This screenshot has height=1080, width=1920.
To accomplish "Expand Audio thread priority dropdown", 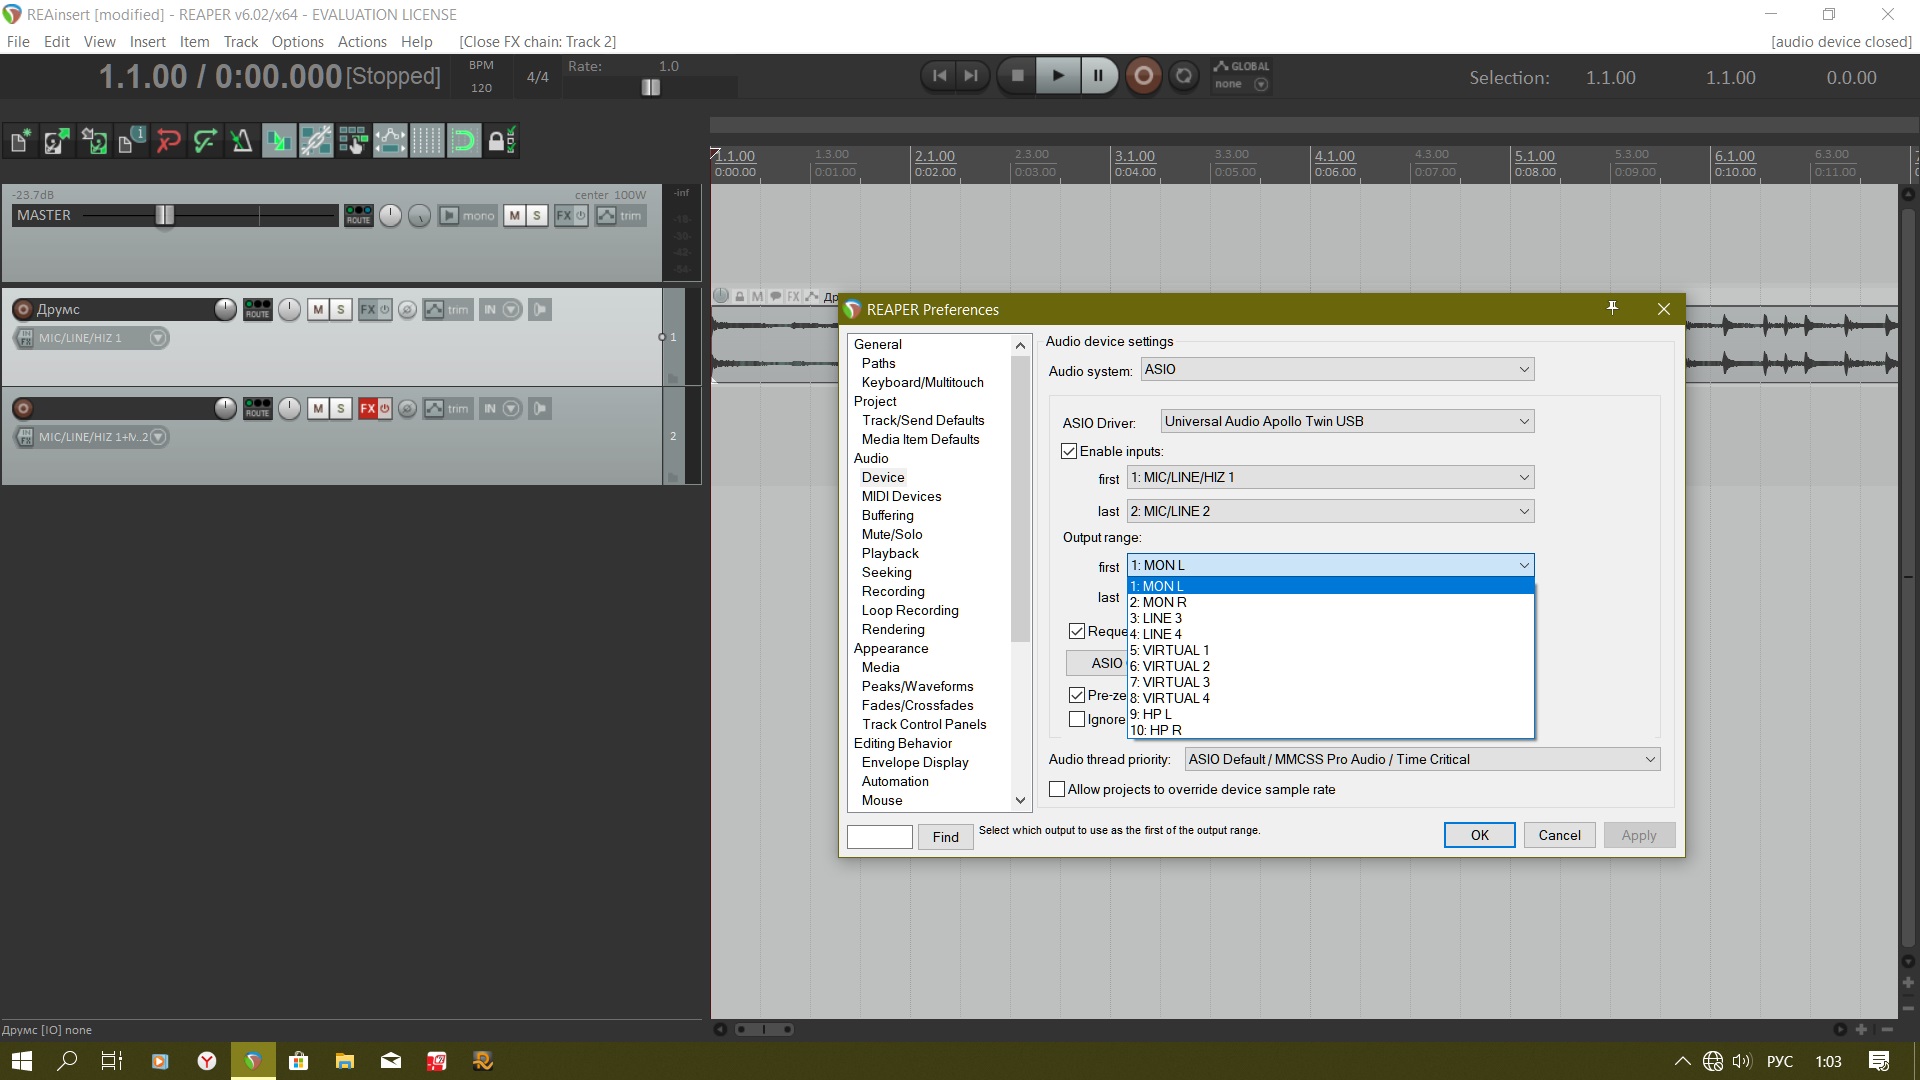I will (1421, 759).
